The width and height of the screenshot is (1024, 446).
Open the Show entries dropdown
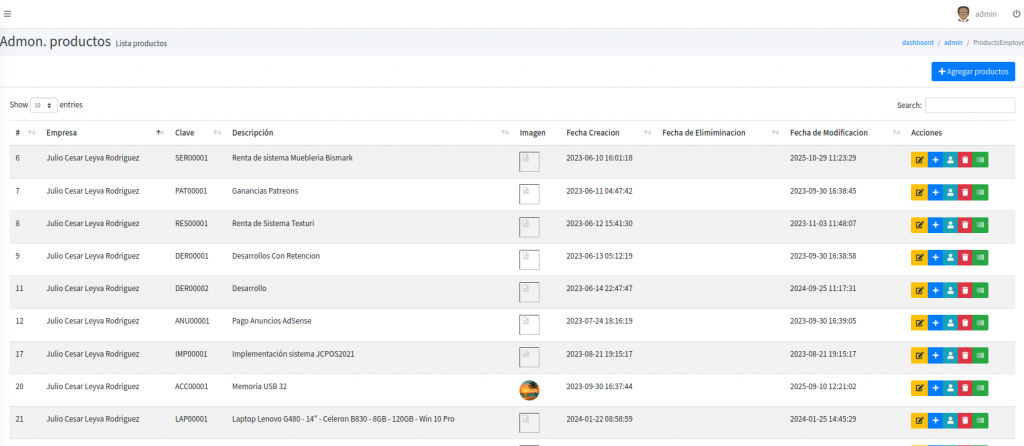click(44, 105)
